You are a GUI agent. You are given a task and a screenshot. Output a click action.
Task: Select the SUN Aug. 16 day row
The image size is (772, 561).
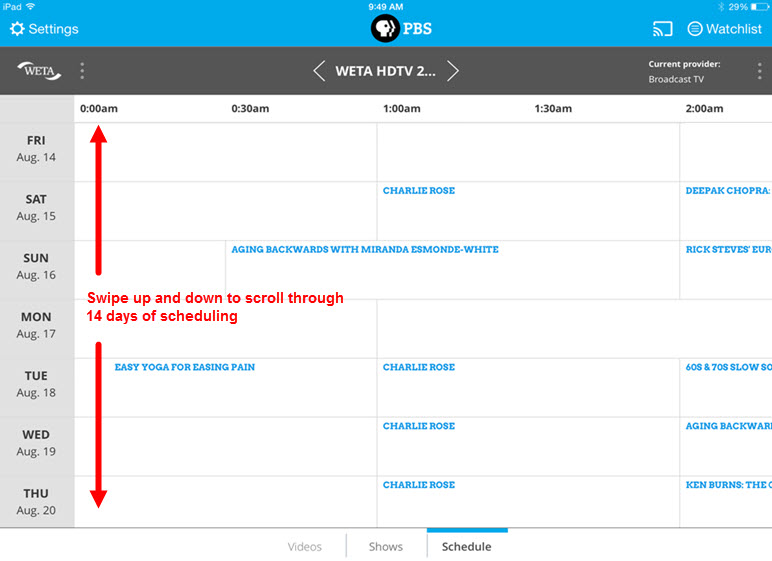click(x=37, y=269)
